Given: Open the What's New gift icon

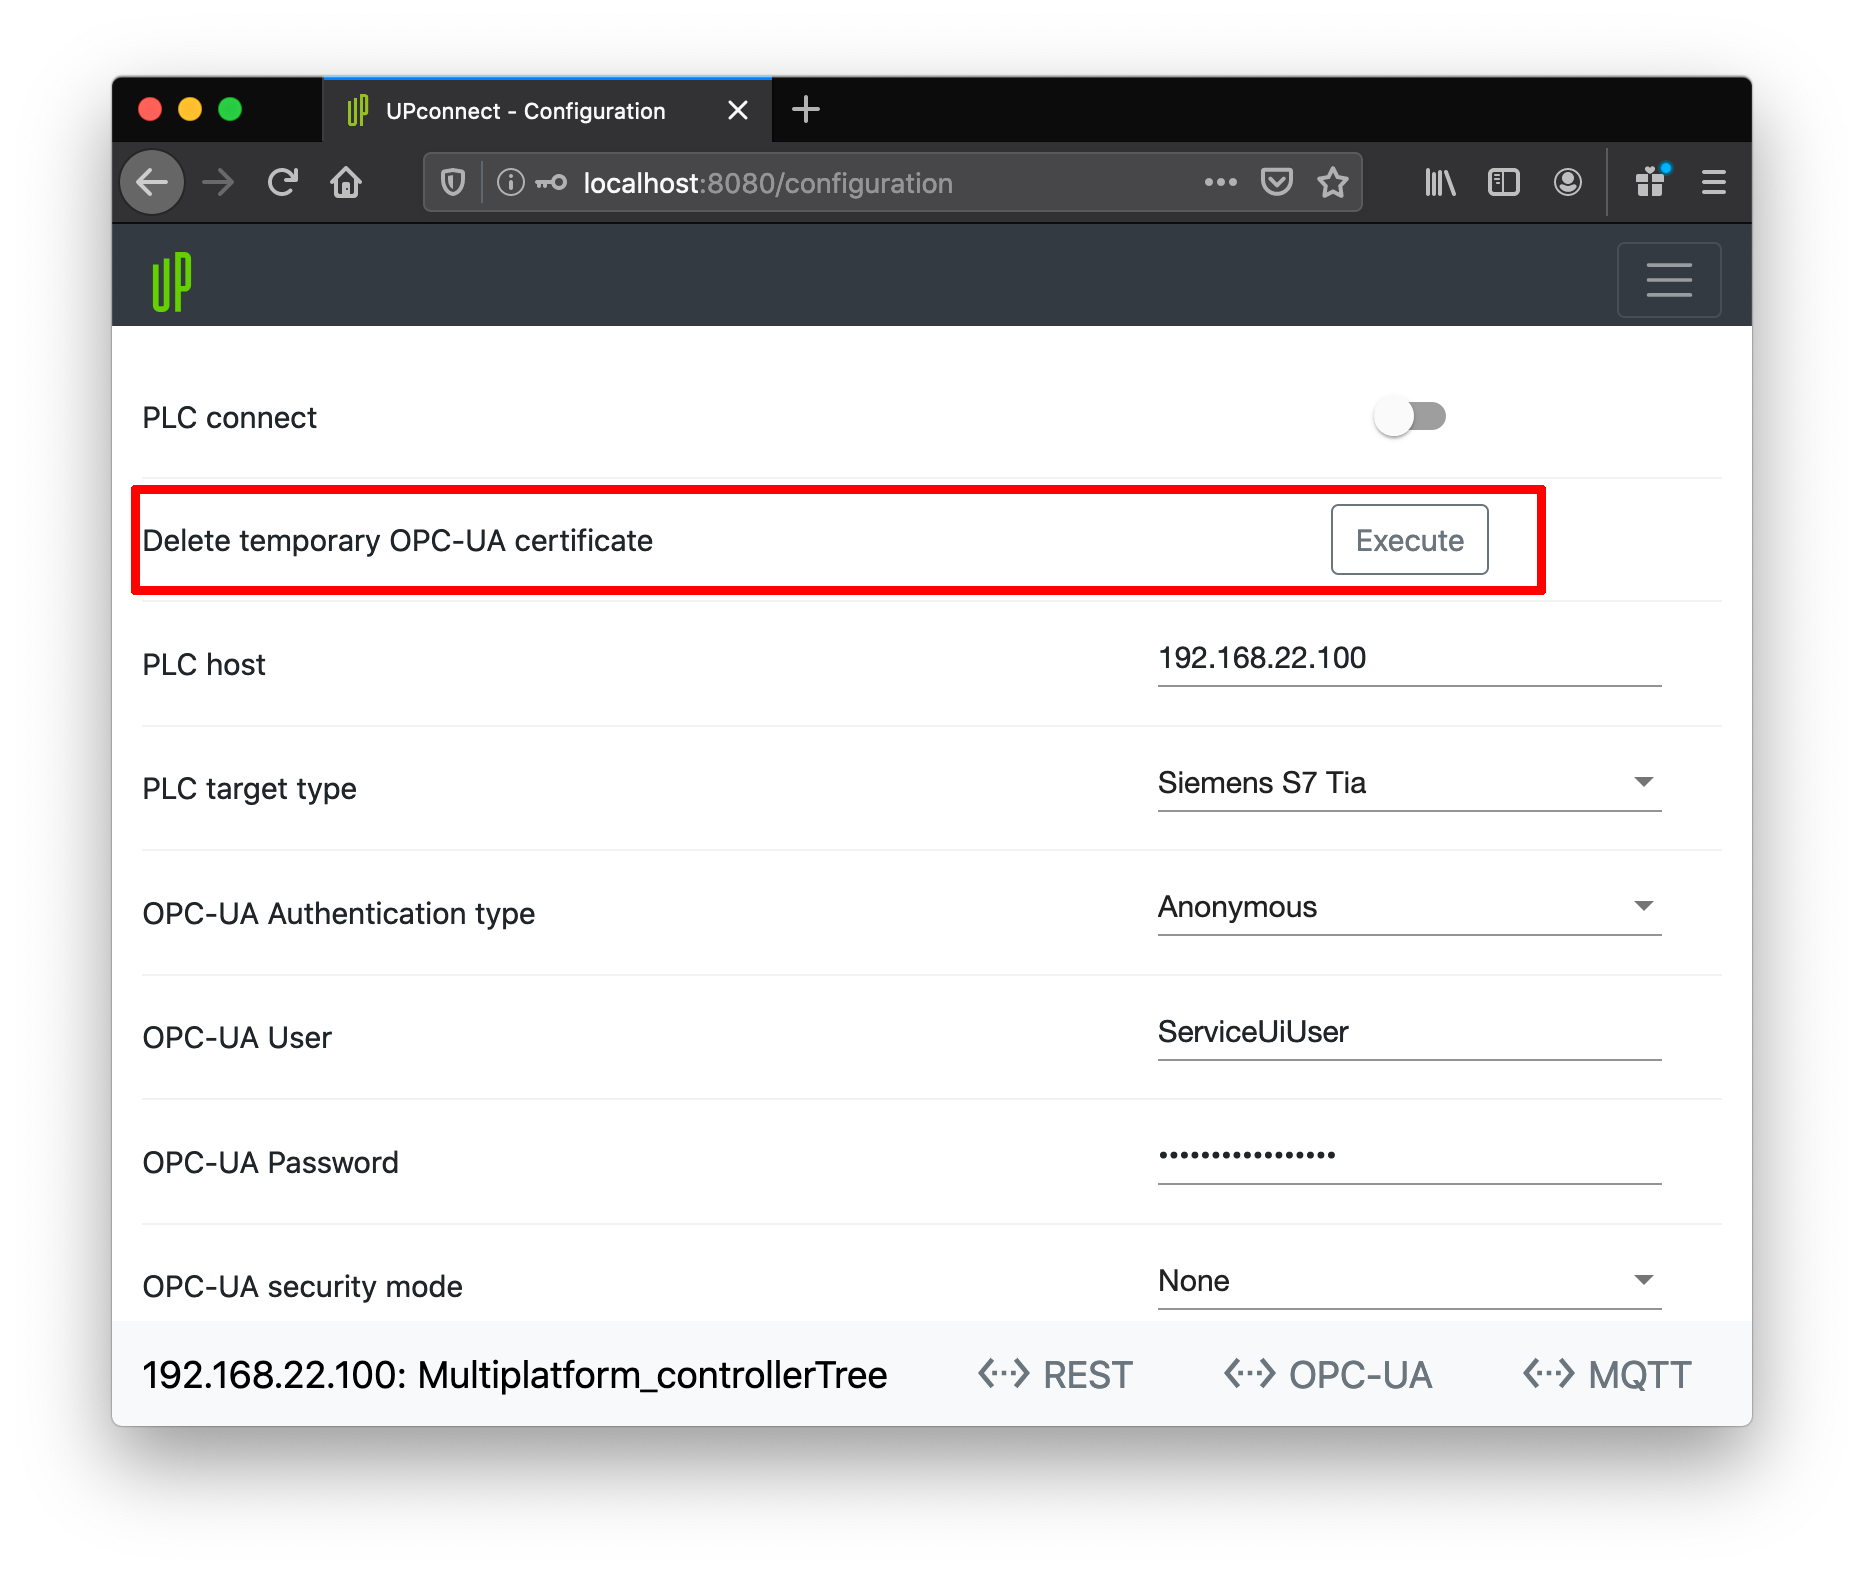Looking at the screenshot, I should 1650,183.
